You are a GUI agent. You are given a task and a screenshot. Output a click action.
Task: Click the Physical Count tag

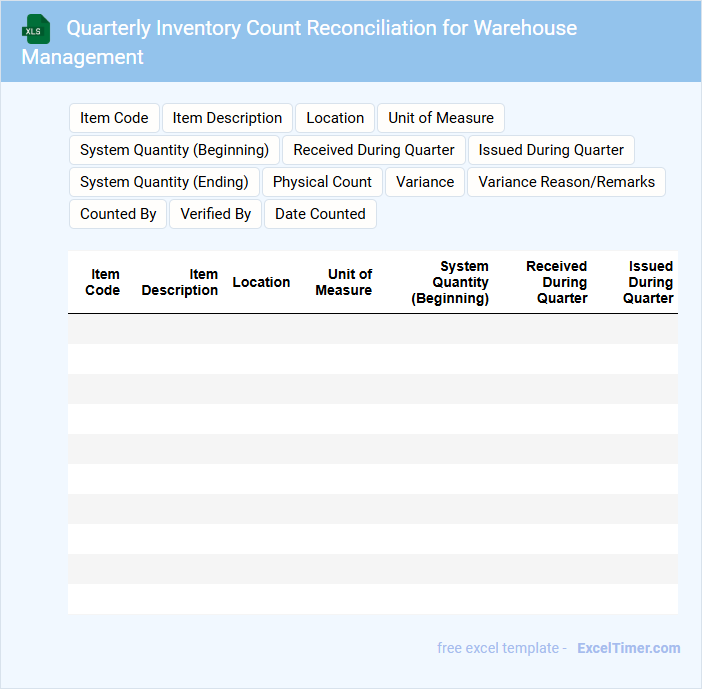[x=322, y=182]
